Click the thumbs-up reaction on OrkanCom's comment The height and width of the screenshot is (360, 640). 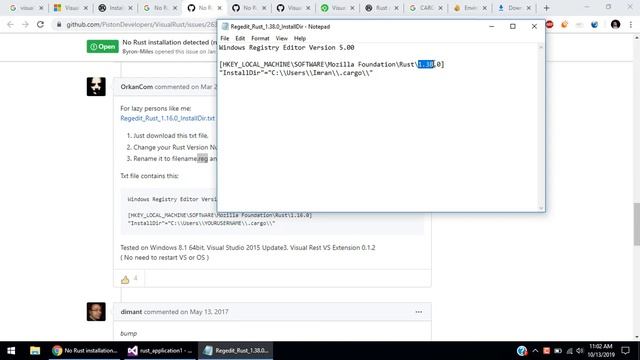(125, 280)
